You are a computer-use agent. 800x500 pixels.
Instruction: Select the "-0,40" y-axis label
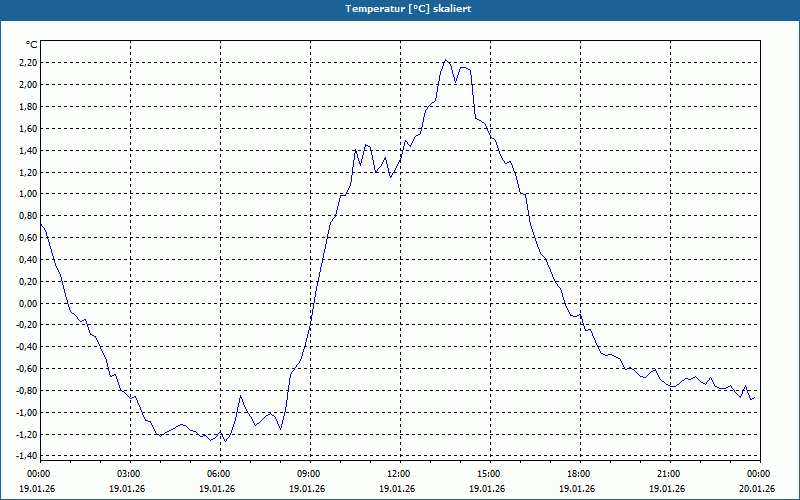point(27,347)
